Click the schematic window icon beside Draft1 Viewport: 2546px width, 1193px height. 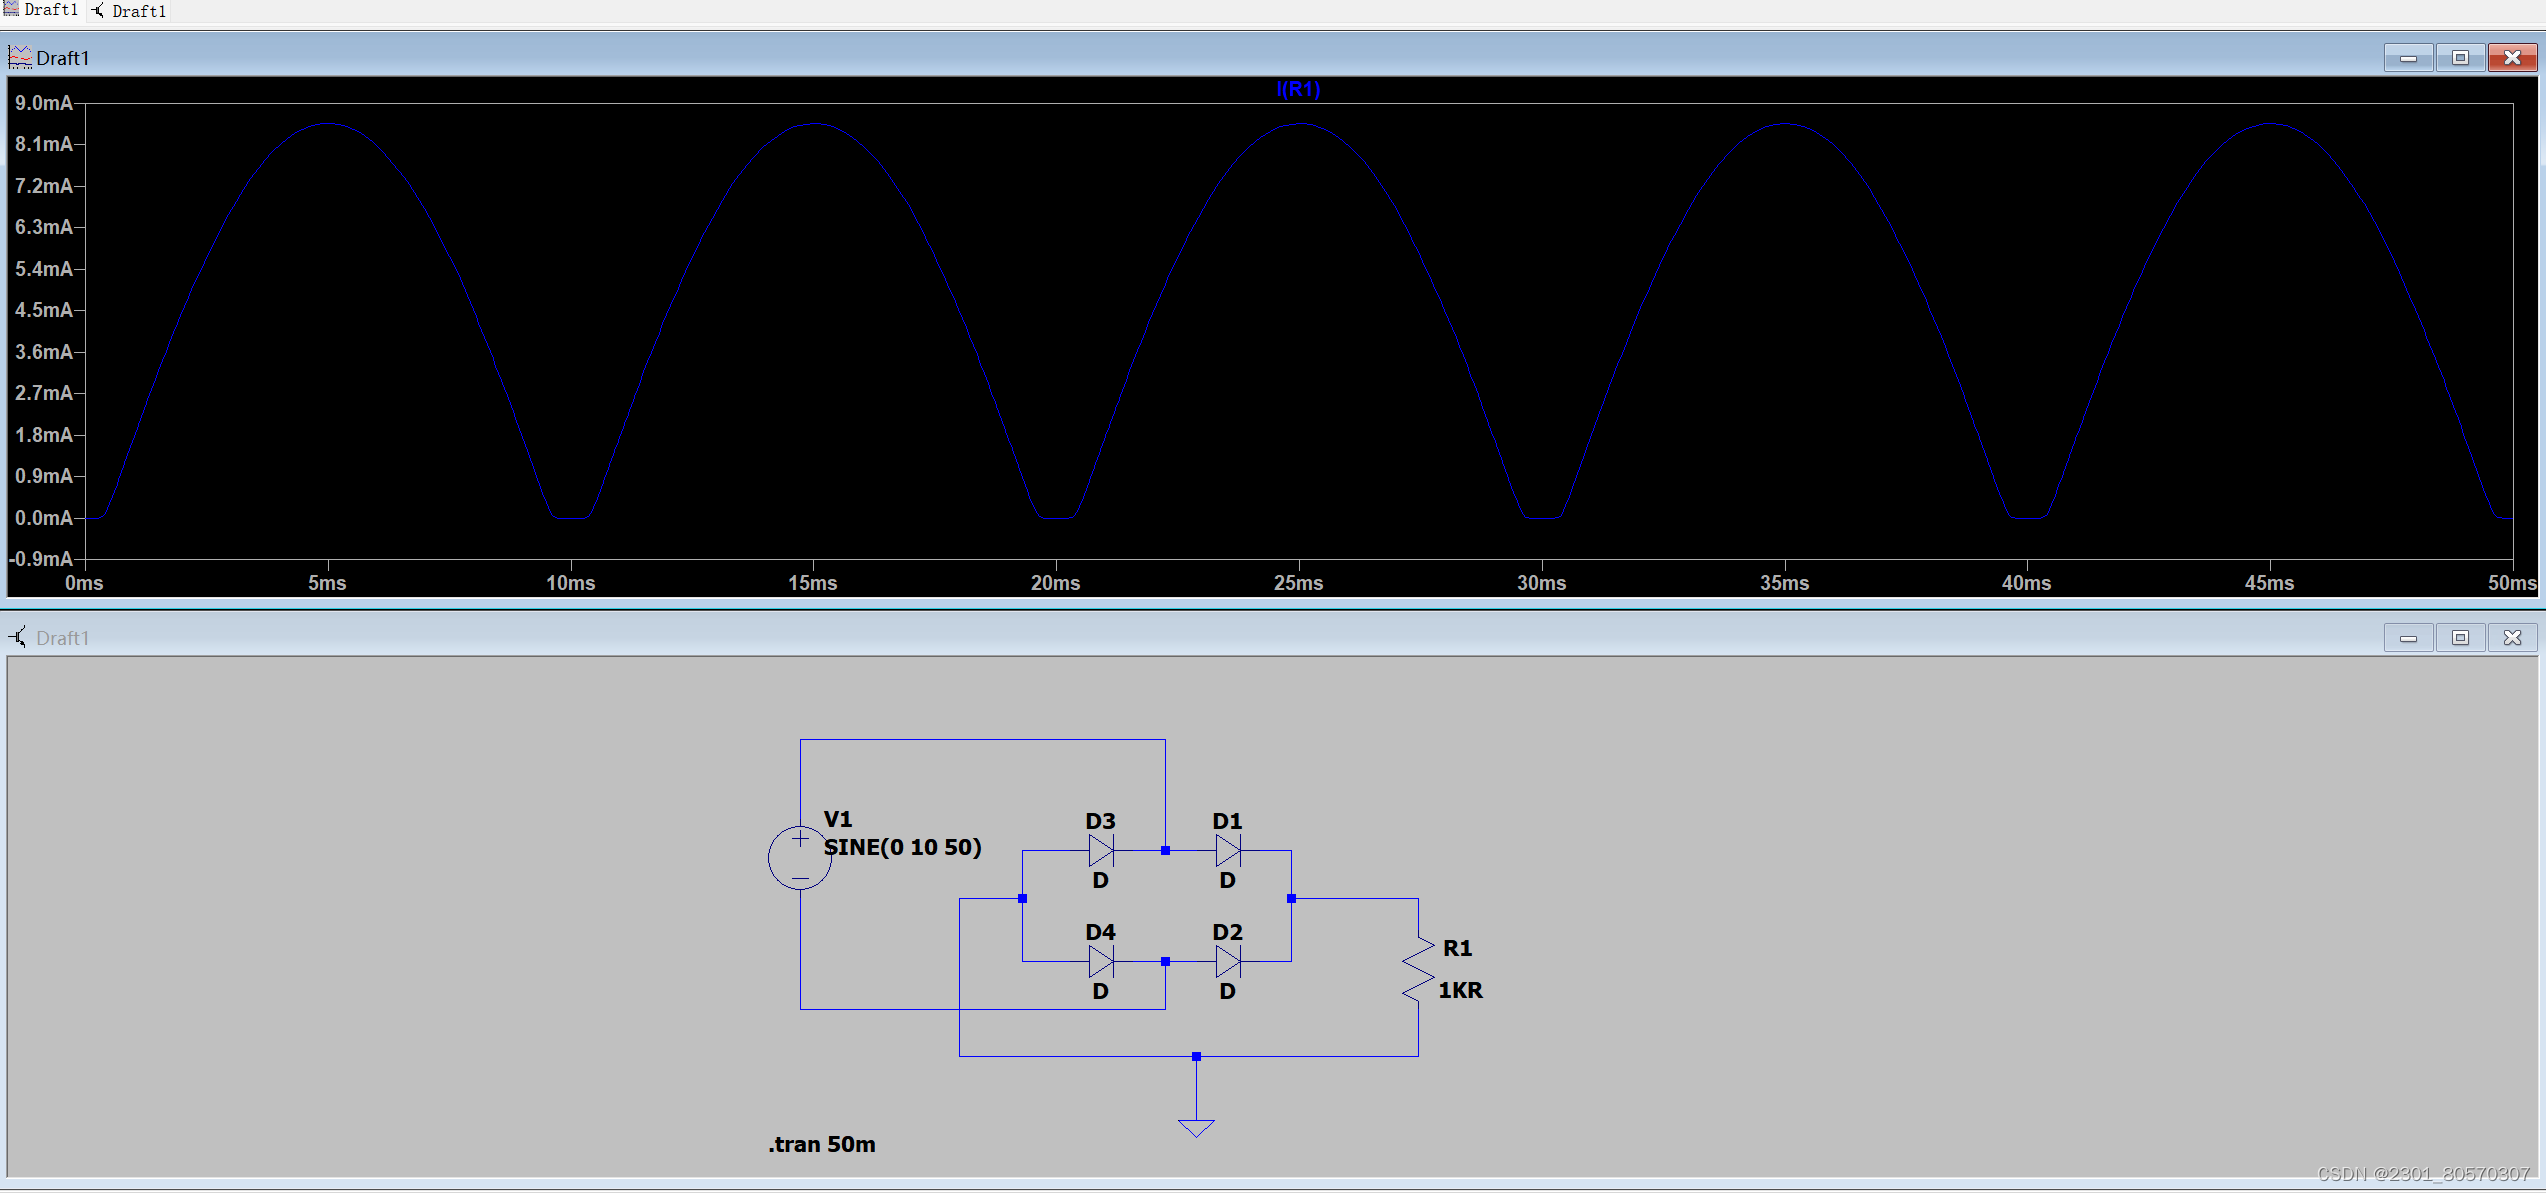[x=19, y=638]
